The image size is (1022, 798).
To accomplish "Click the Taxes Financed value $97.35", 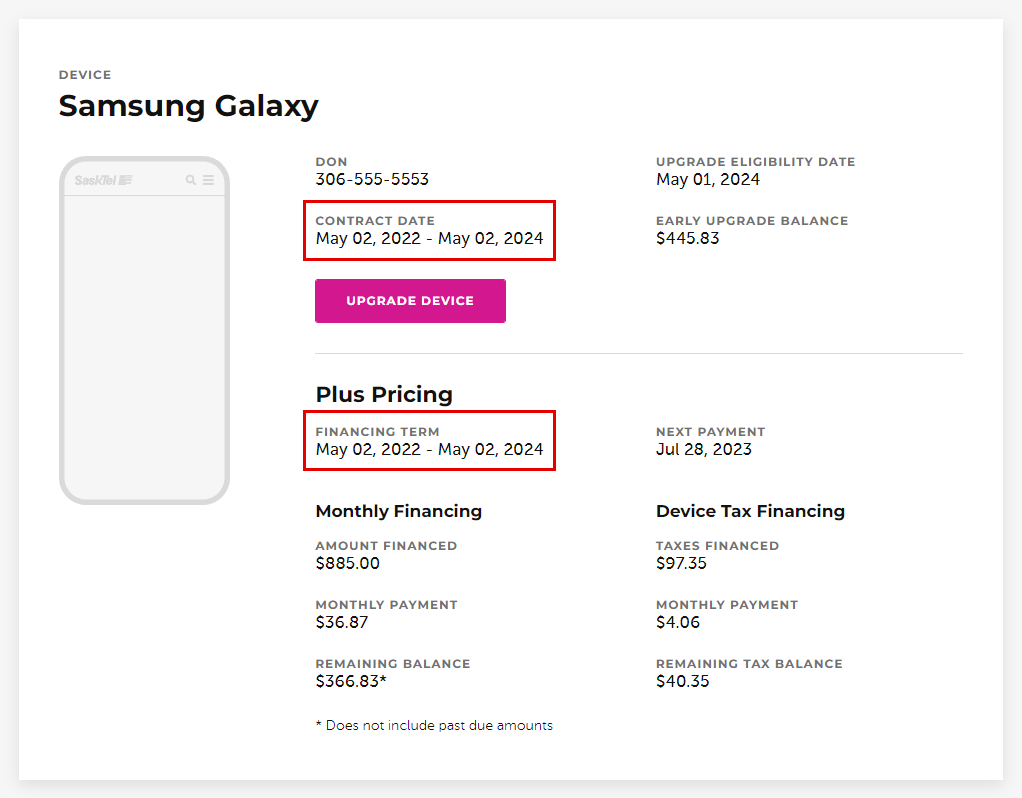I will [x=681, y=564].
